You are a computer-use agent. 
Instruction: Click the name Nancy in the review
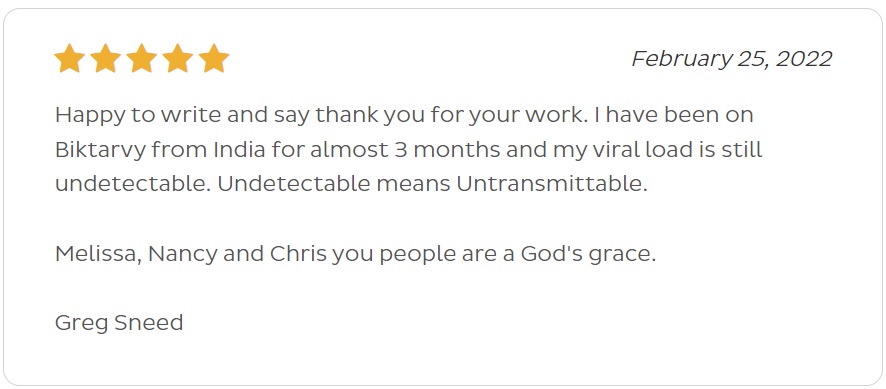(183, 255)
